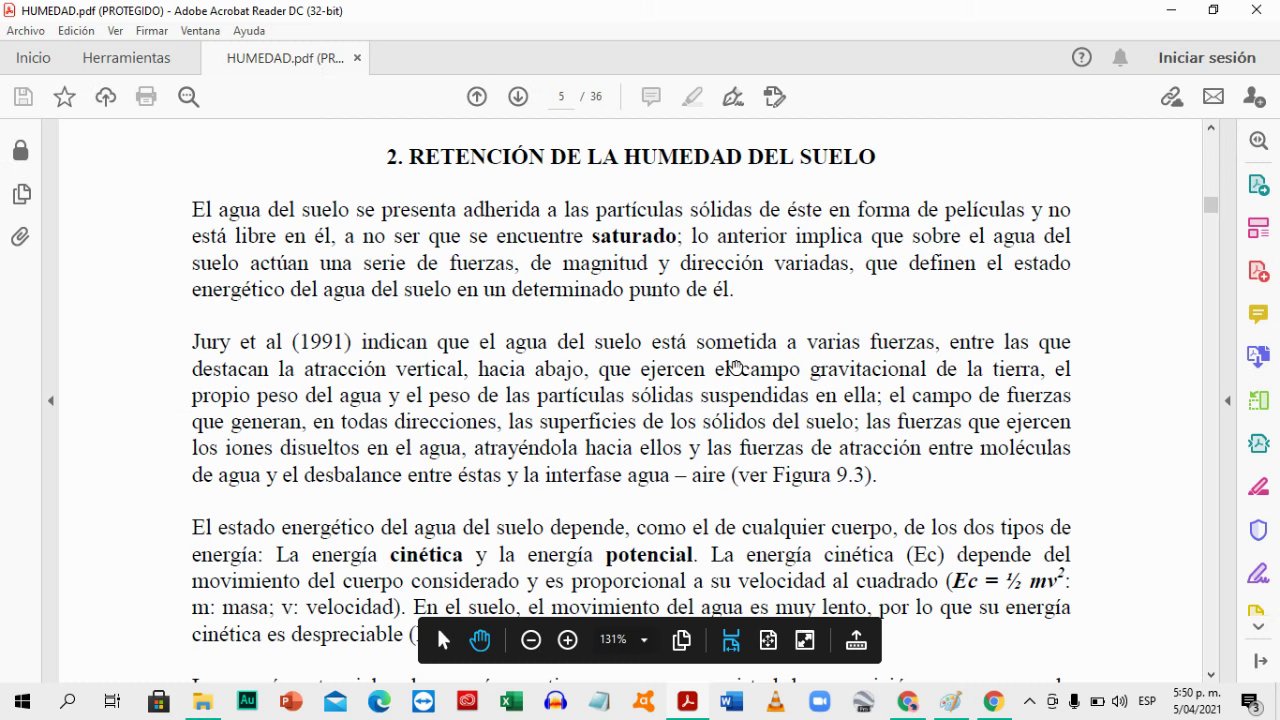Expand the left navigation pane arrow
This screenshot has height=720, width=1280.
tap(50, 401)
